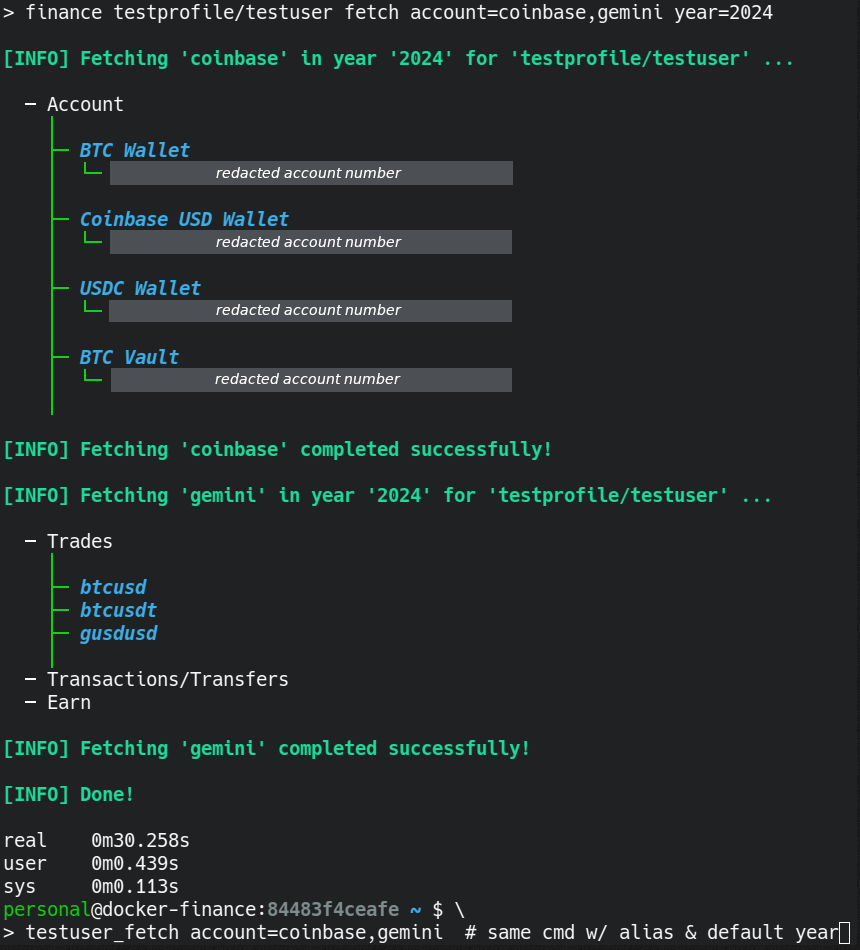The height and width of the screenshot is (950, 860).
Task: Click the real time value 0m30.258s
Action: 135,840
